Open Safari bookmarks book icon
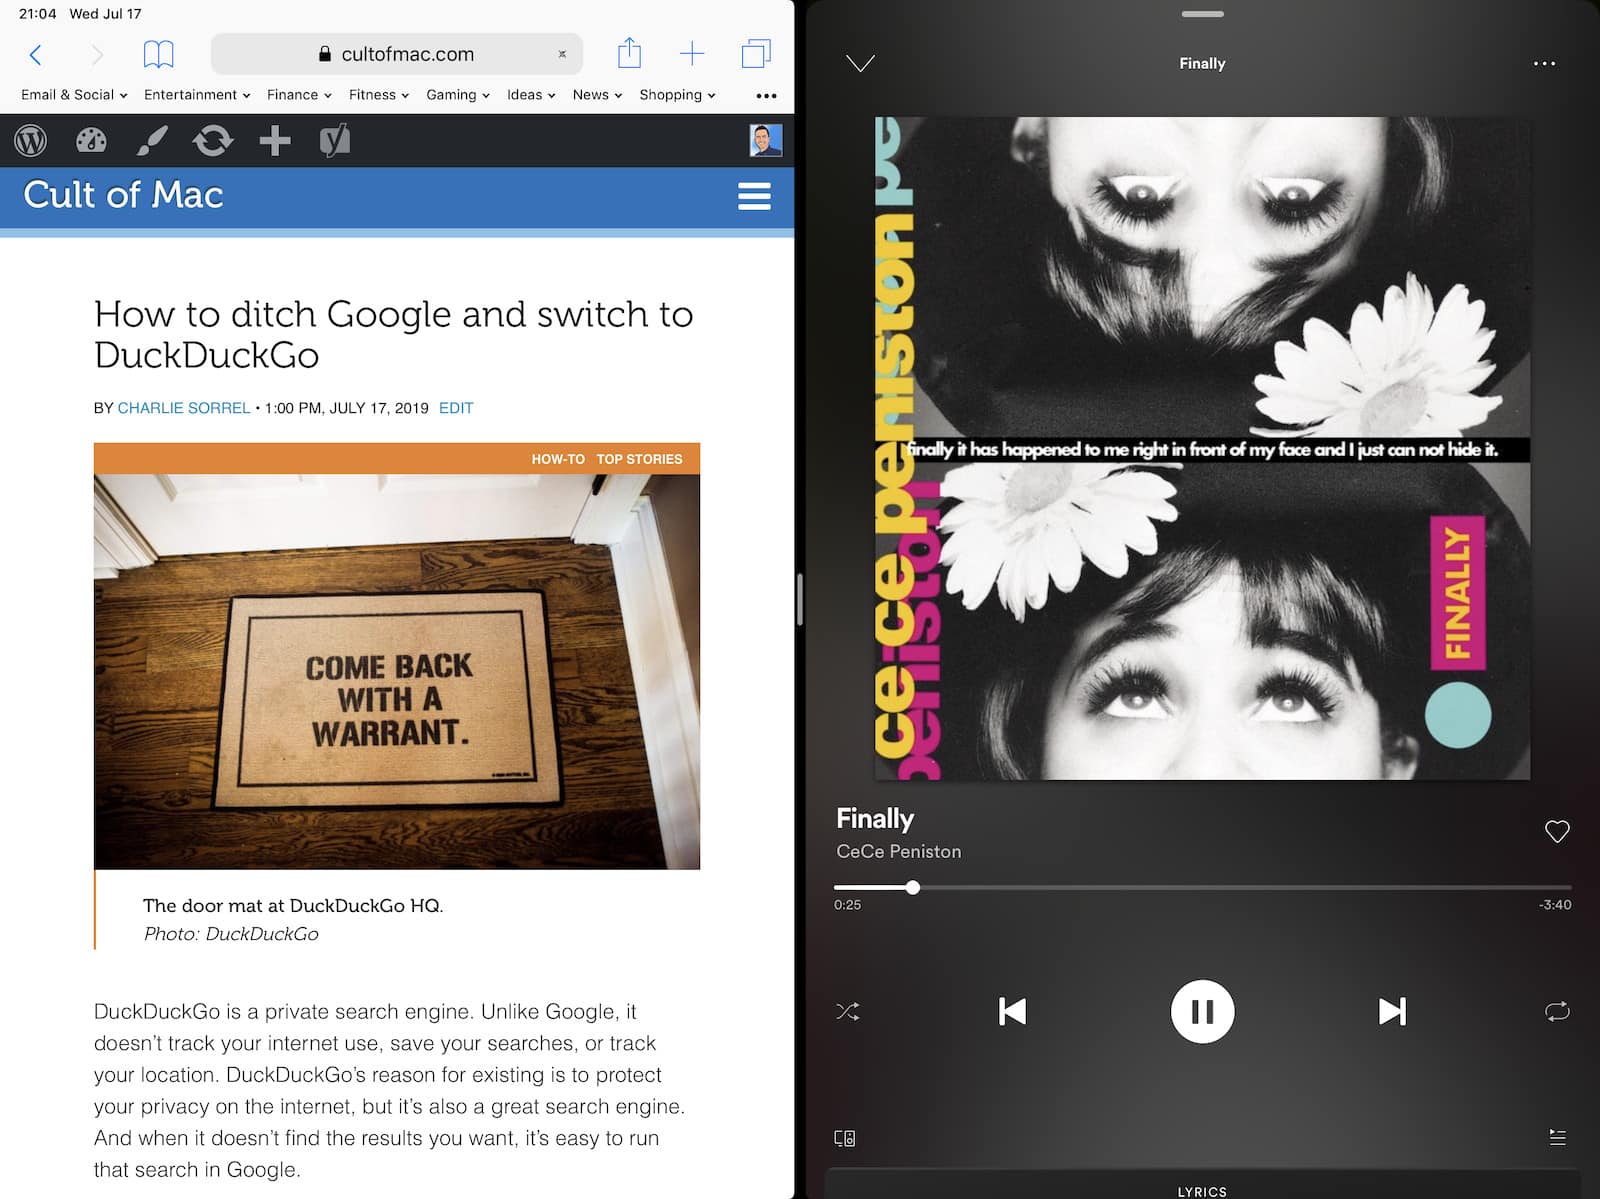1600x1199 pixels. tap(158, 54)
